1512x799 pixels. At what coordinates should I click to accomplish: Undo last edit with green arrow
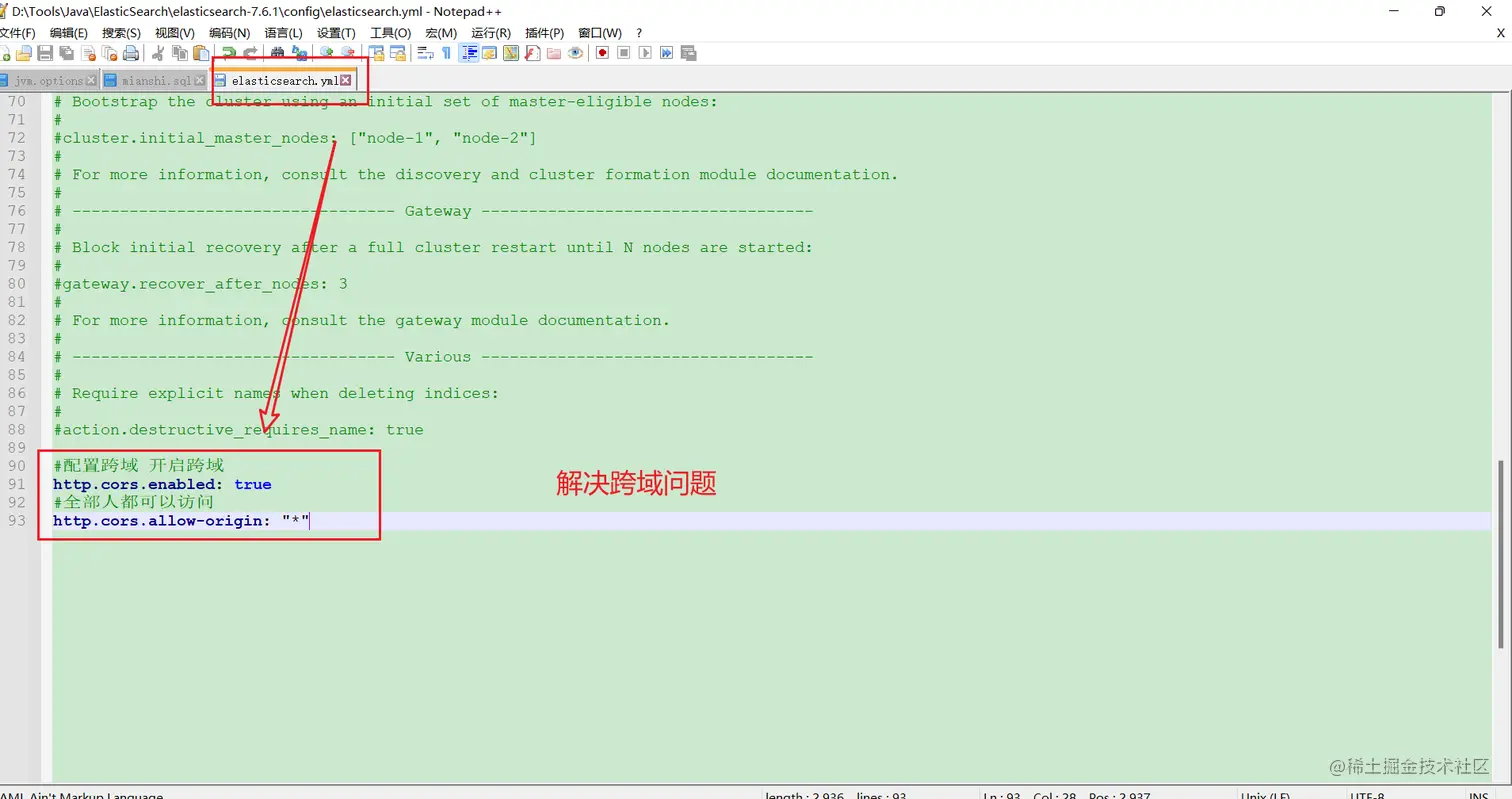click(229, 53)
